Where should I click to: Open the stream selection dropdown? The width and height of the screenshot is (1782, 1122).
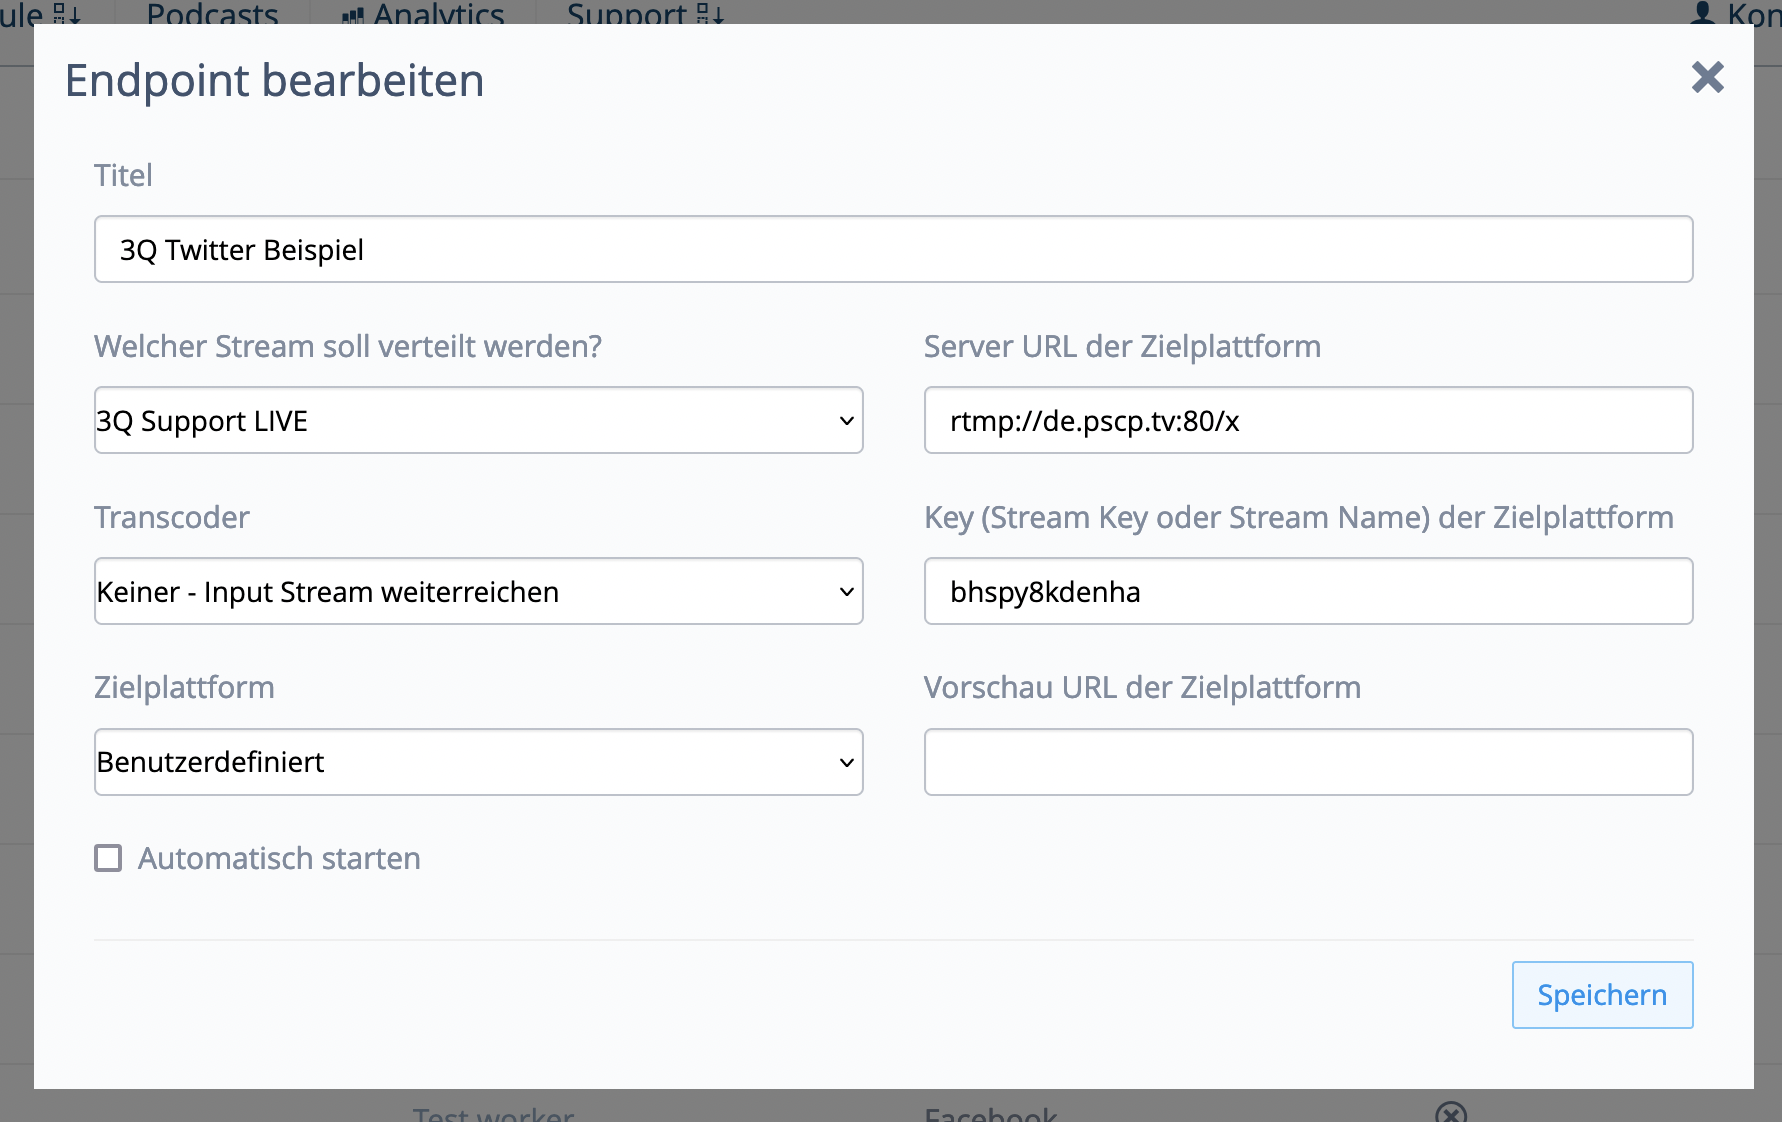478,420
